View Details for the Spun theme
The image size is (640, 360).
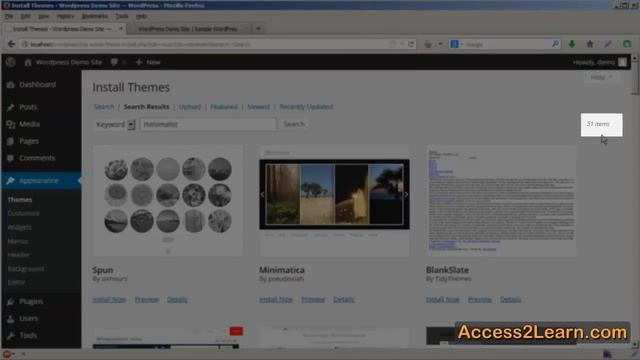coord(177,300)
